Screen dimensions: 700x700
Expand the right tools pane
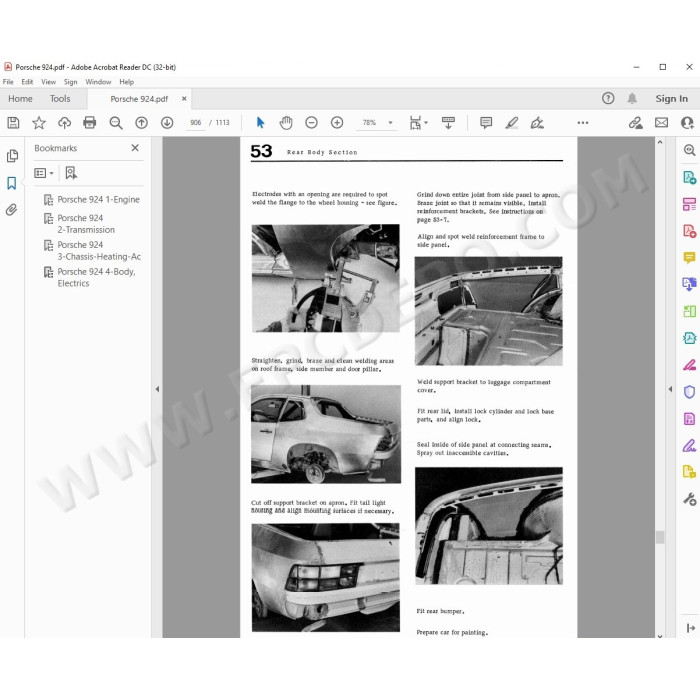tap(690, 628)
